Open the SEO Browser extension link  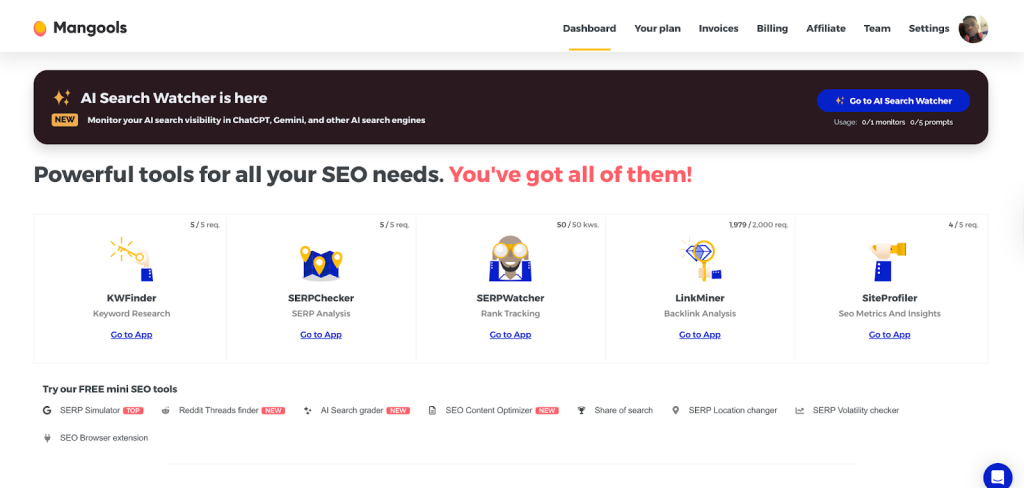pyautogui.click(x=103, y=438)
